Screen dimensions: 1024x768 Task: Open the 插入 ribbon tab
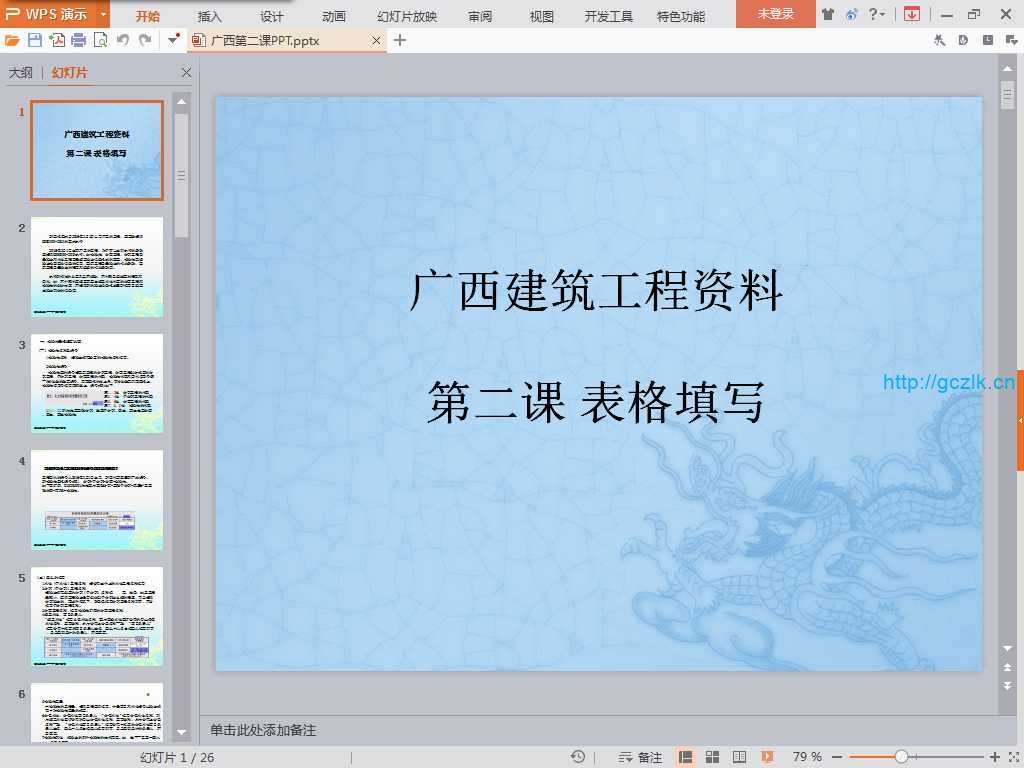210,16
